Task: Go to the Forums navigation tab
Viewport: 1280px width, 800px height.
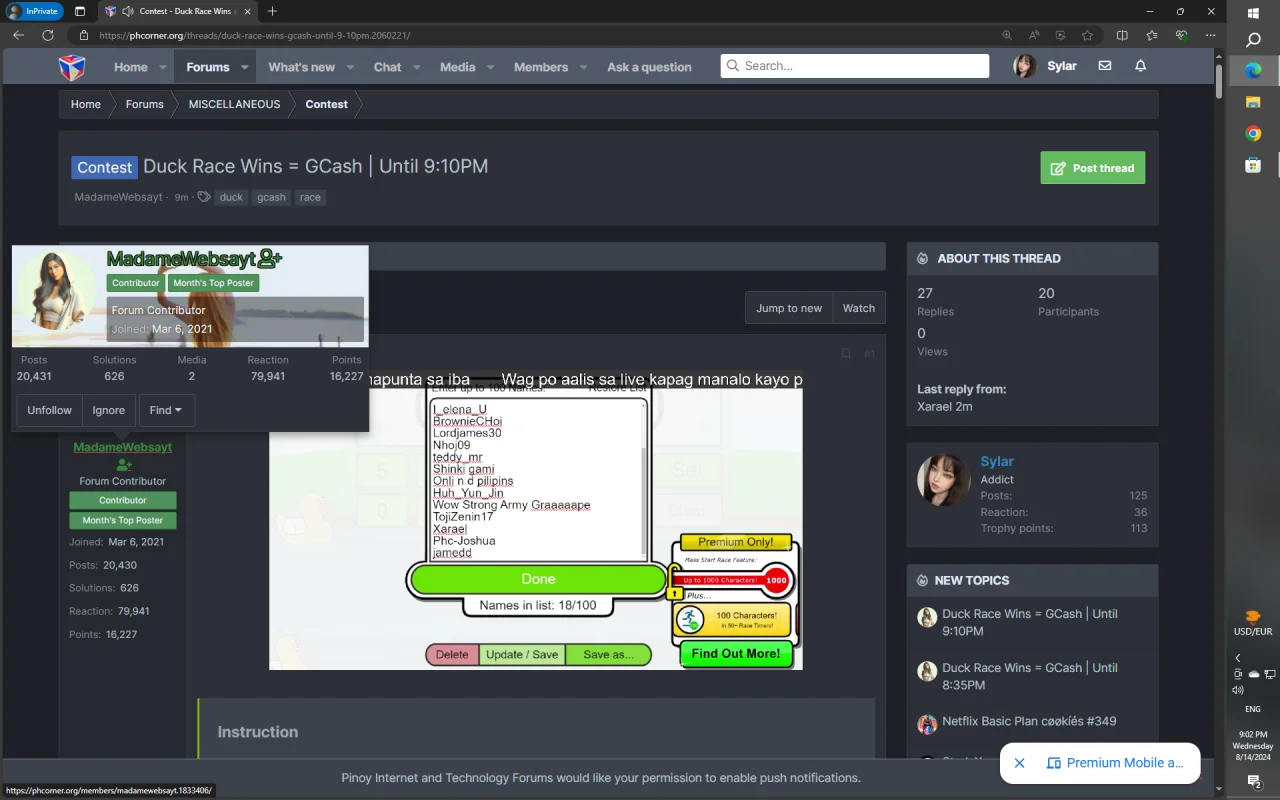Action: pyautogui.click(x=208, y=67)
